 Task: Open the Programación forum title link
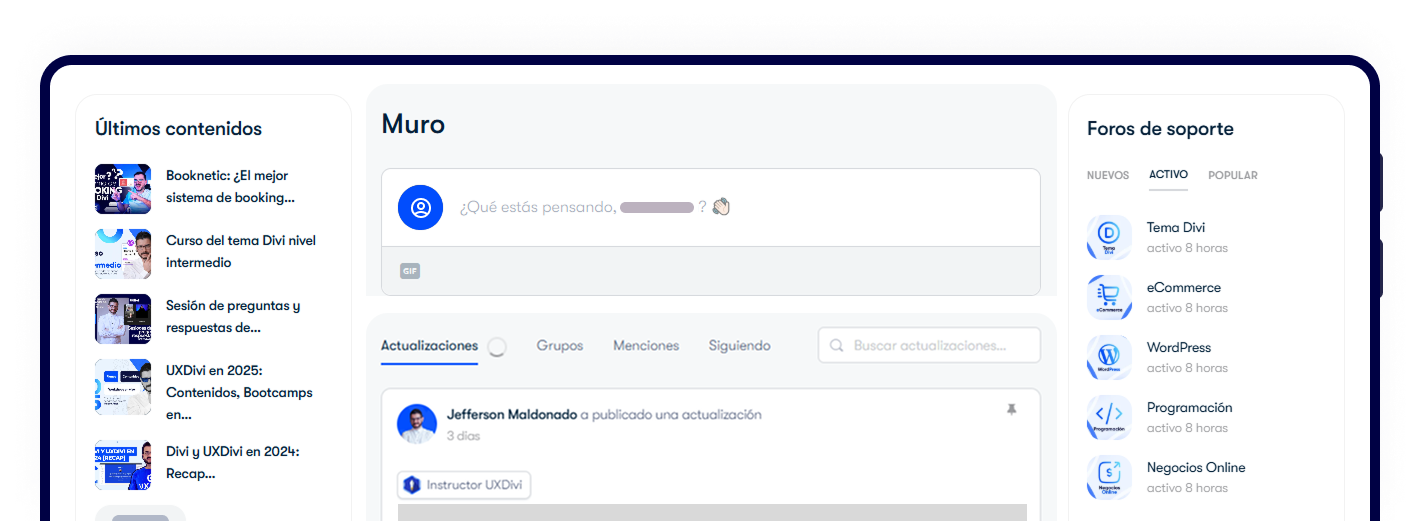pos(1190,408)
